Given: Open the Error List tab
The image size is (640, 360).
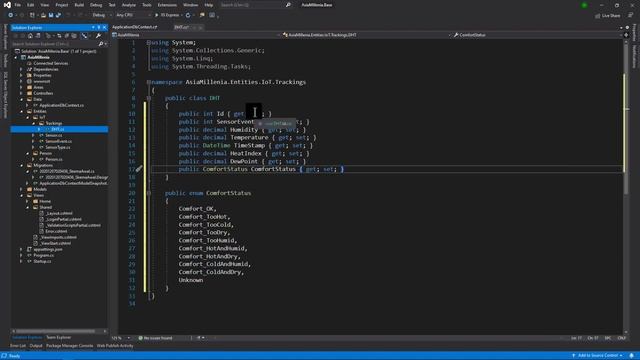Looking at the screenshot, I should click(x=18, y=346).
